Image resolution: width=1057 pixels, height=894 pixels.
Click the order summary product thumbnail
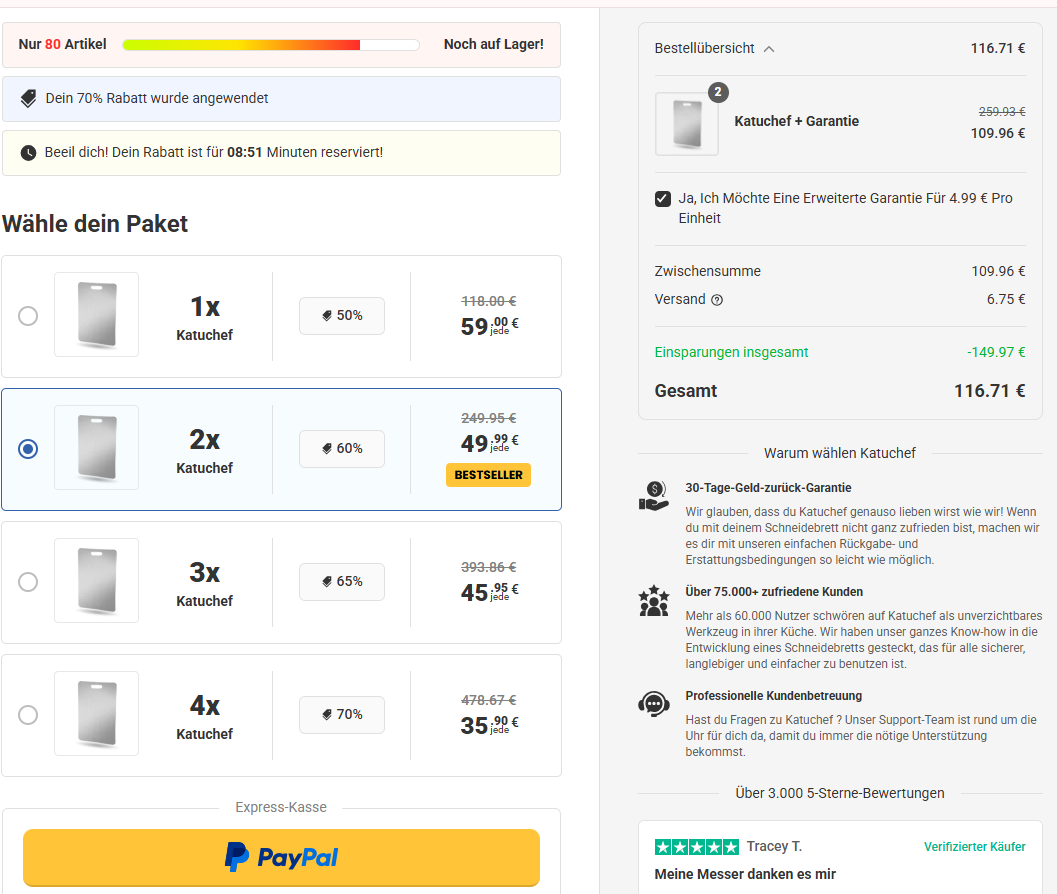click(687, 124)
